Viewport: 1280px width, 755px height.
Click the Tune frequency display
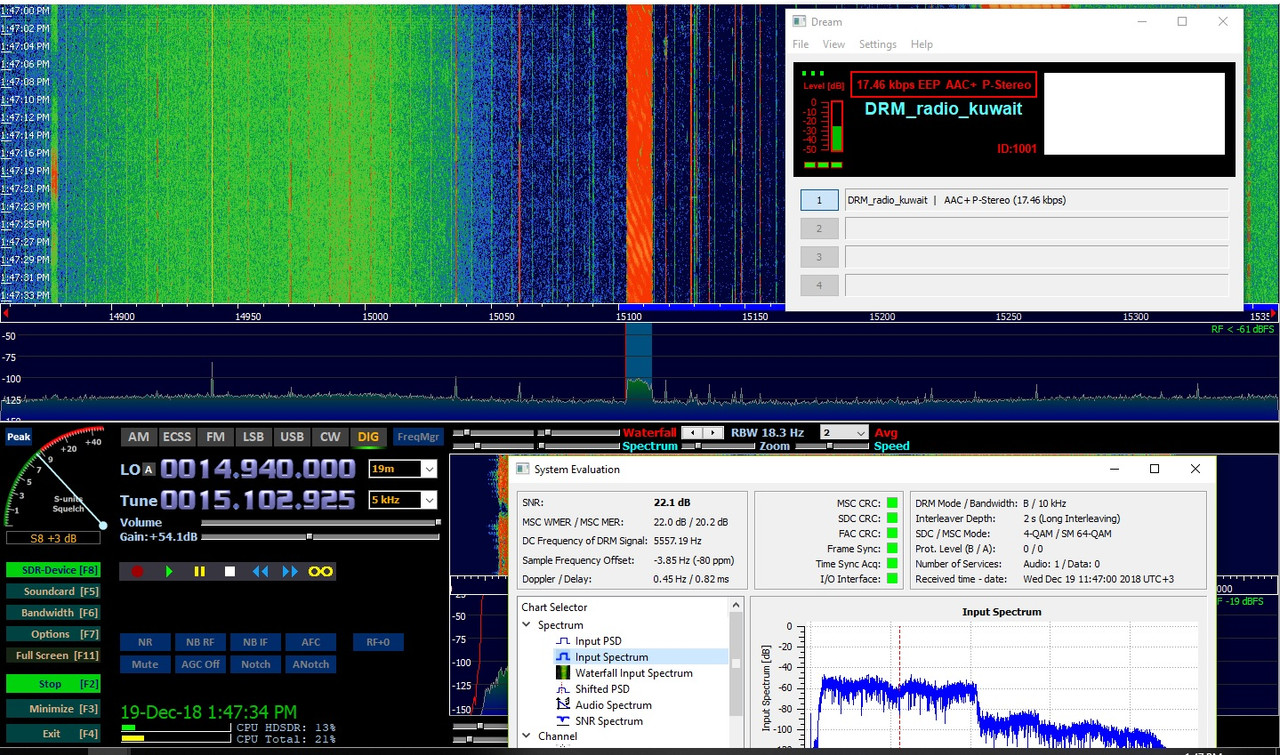(258, 500)
